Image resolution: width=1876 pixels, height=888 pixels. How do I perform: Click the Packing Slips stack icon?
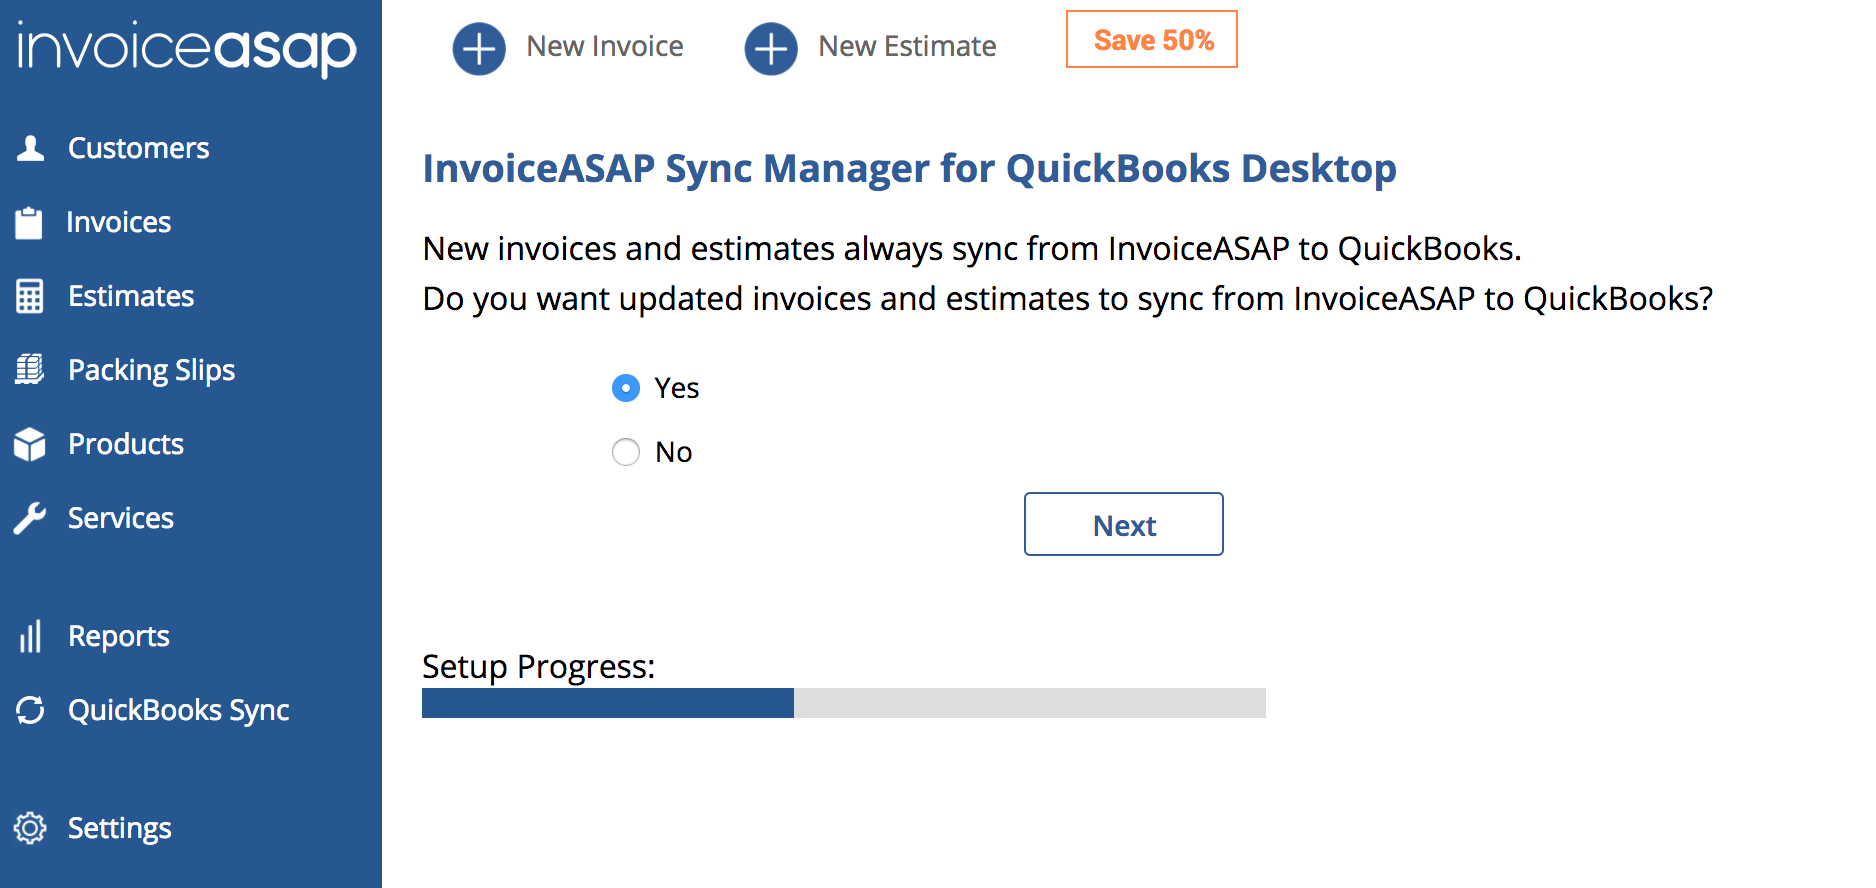(x=30, y=370)
